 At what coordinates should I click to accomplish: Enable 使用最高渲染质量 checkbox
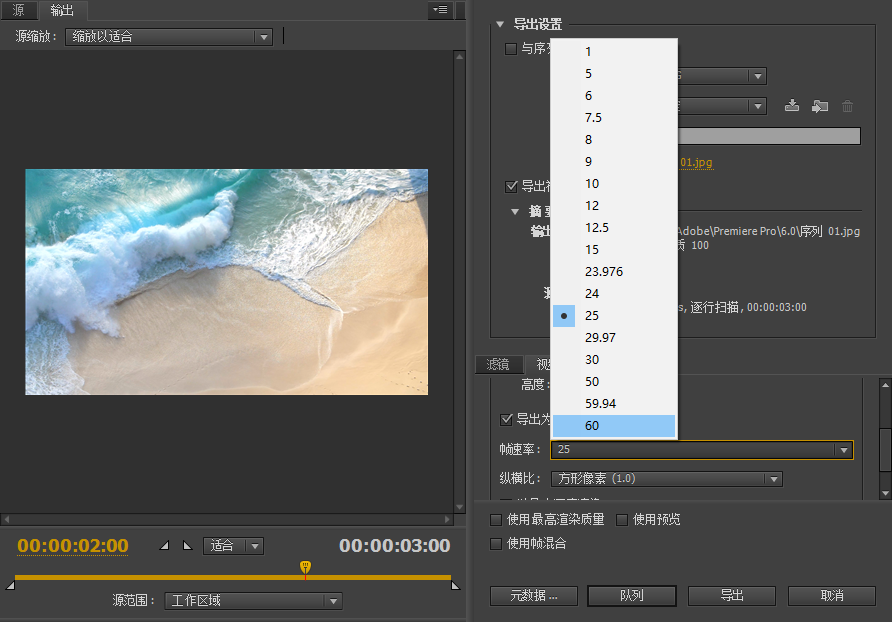497,520
